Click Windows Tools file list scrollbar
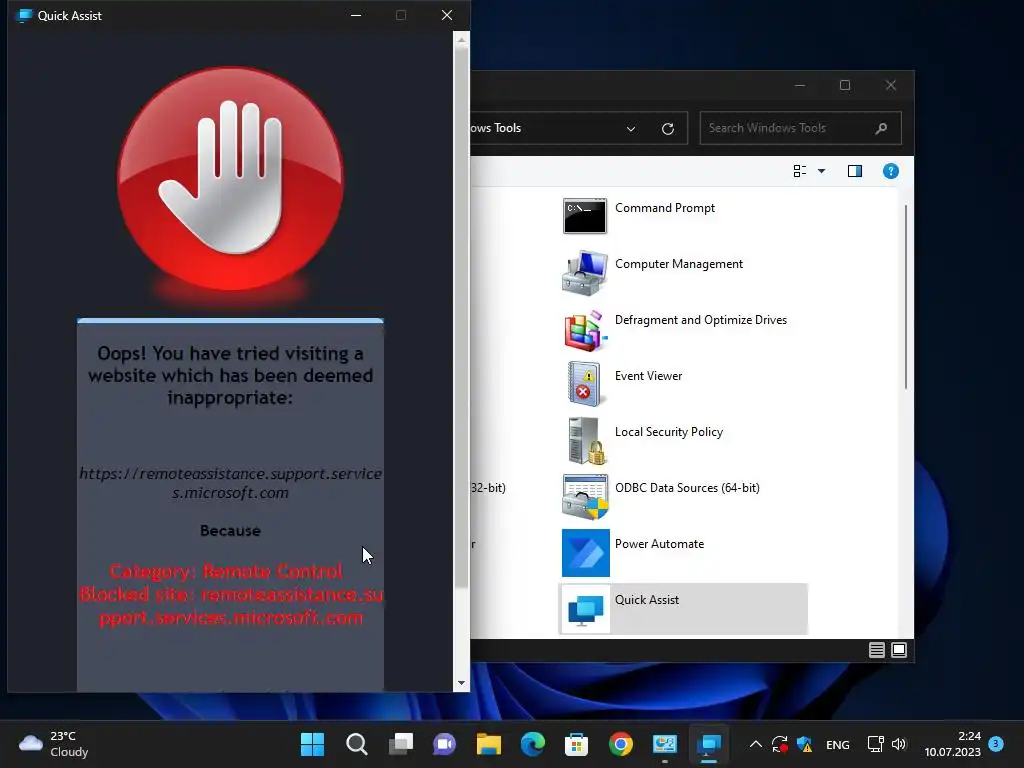This screenshot has width=1024, height=768. pyautogui.click(x=906, y=297)
